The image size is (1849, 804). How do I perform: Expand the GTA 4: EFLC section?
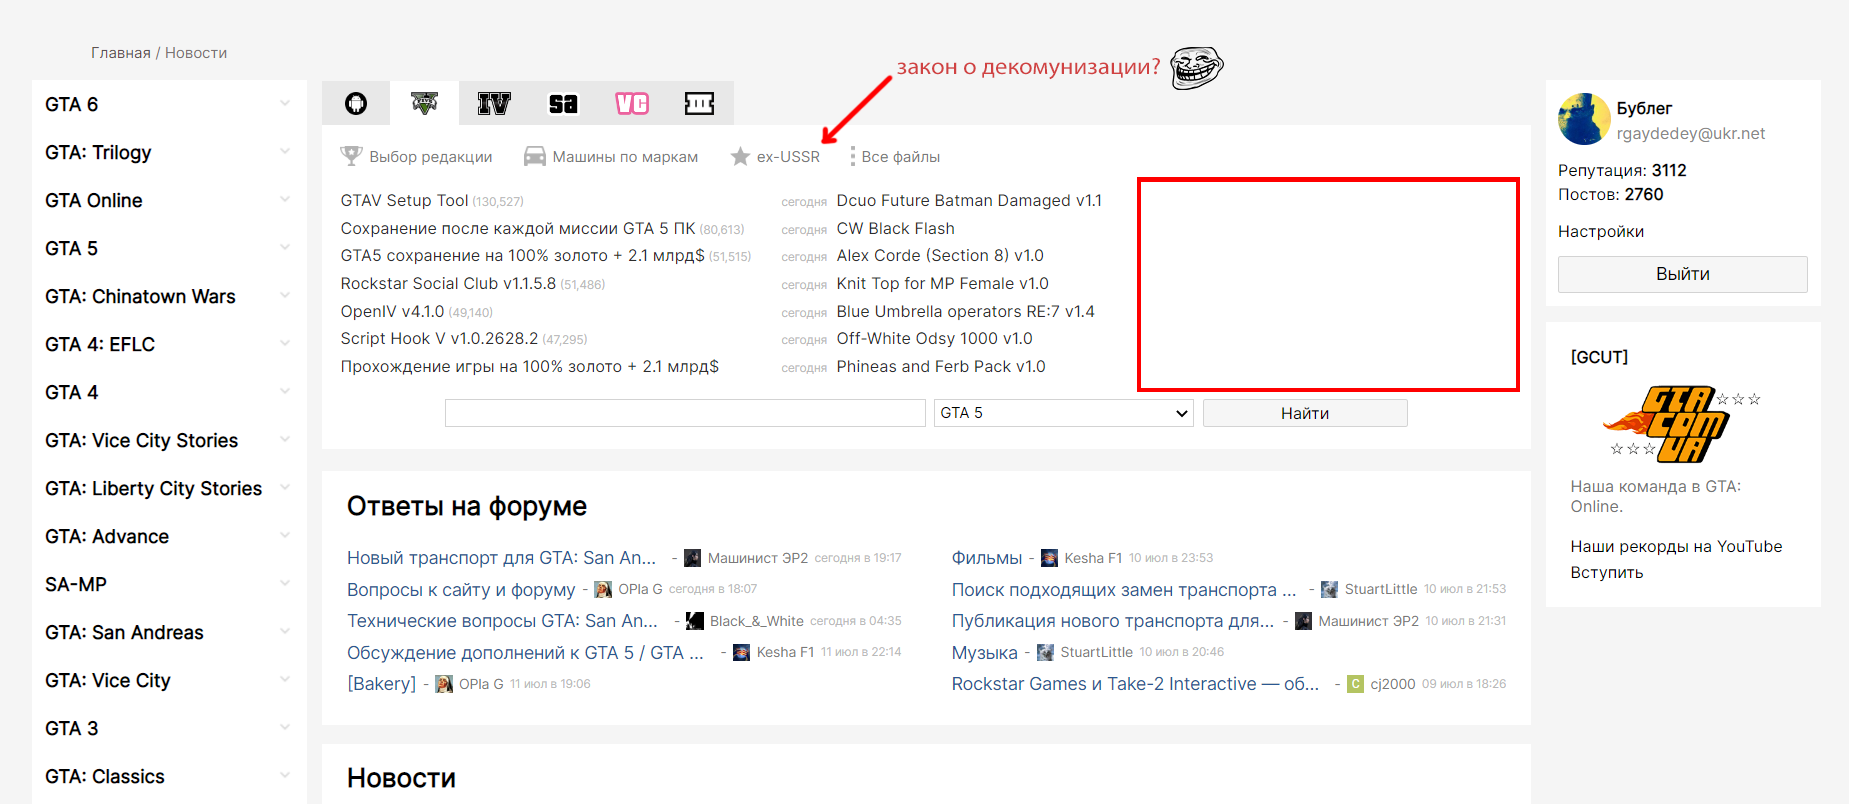[x=285, y=344]
